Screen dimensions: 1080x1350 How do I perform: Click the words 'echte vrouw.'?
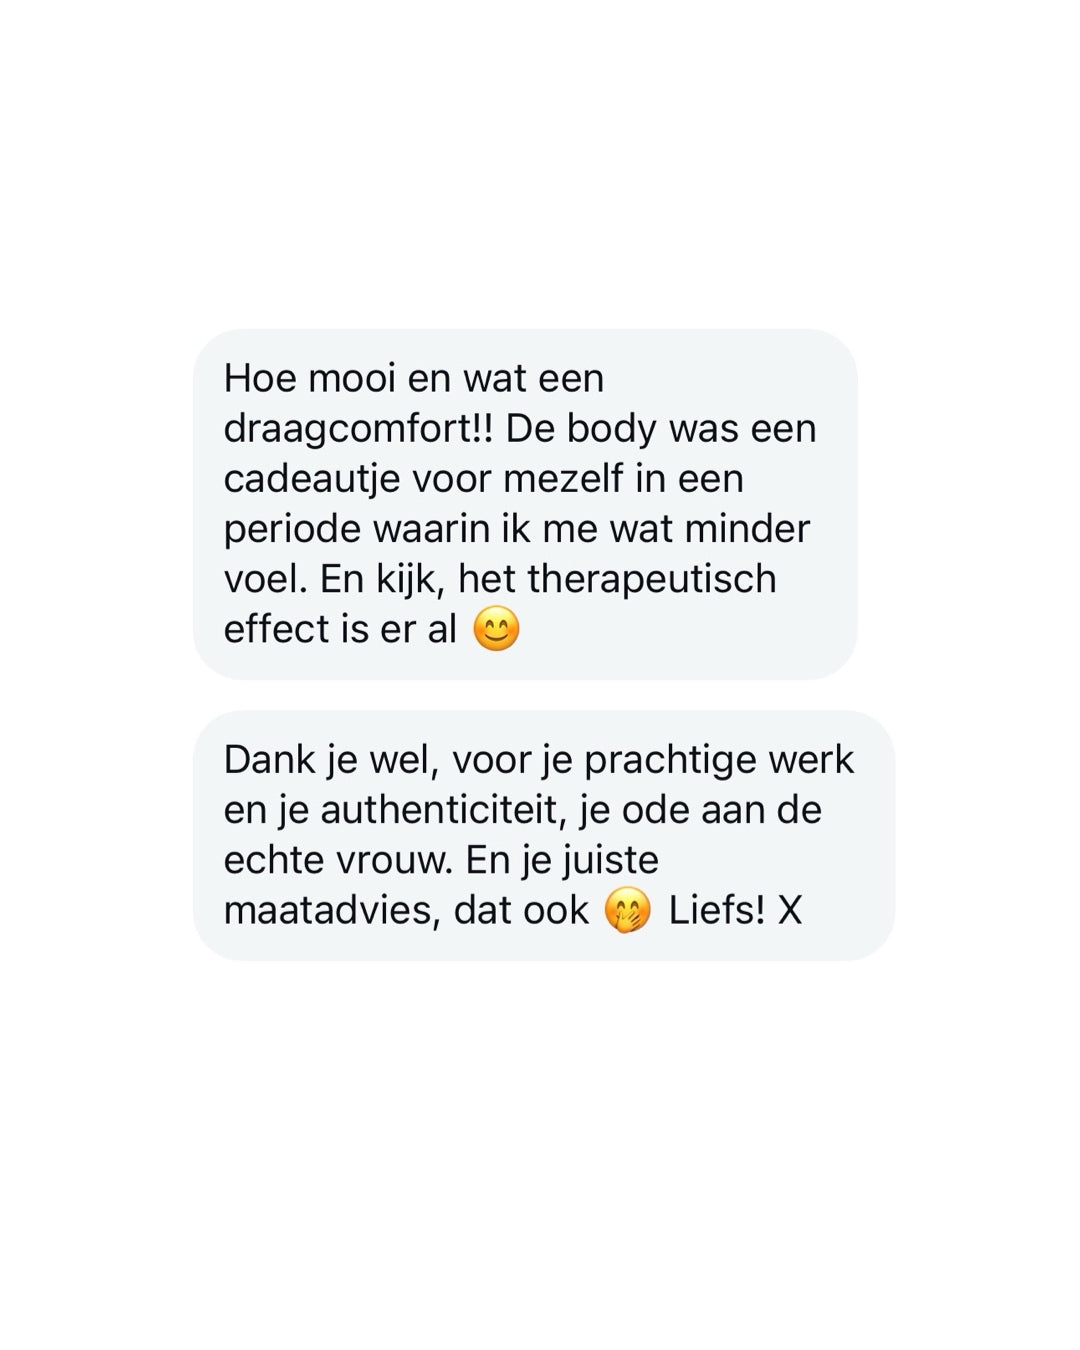pyautogui.click(x=338, y=860)
